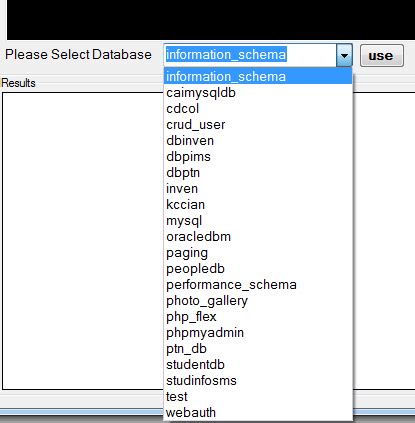Select 'webauth' database option
Image resolution: width=415 pixels, height=423 pixels.
258,413
